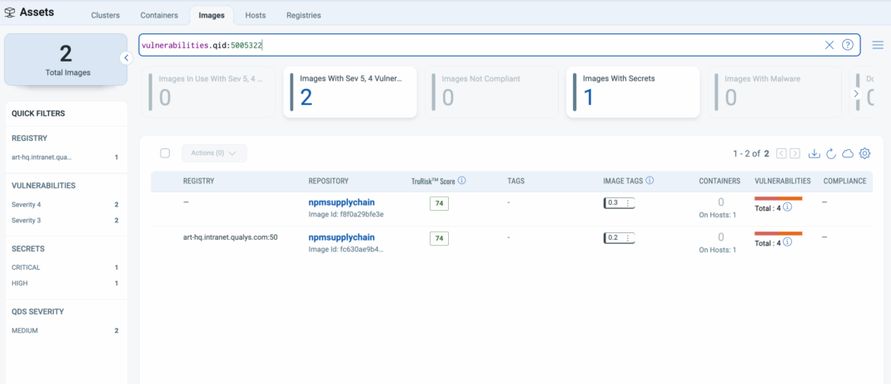Screen dimensions: 891x384
Task: Click TruRisk score 74 for image f8f0a29bfe3e
Action: 439,203
